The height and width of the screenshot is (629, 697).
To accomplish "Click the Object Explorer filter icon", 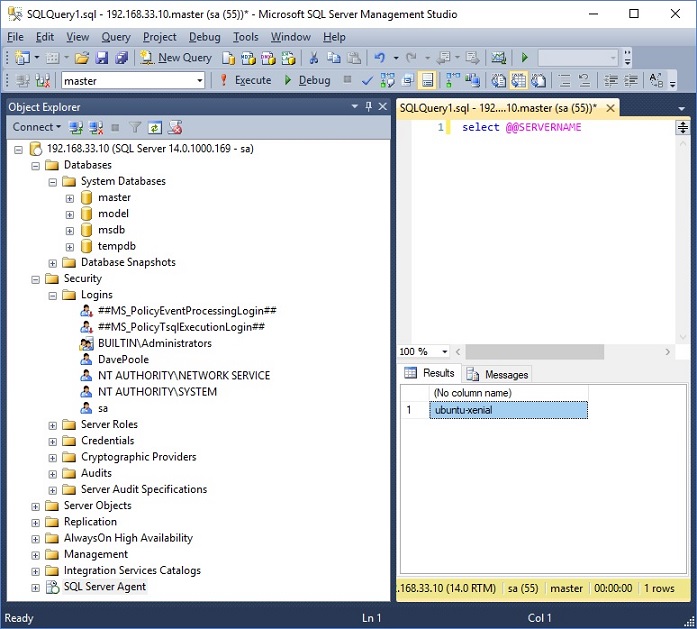I will point(135,128).
